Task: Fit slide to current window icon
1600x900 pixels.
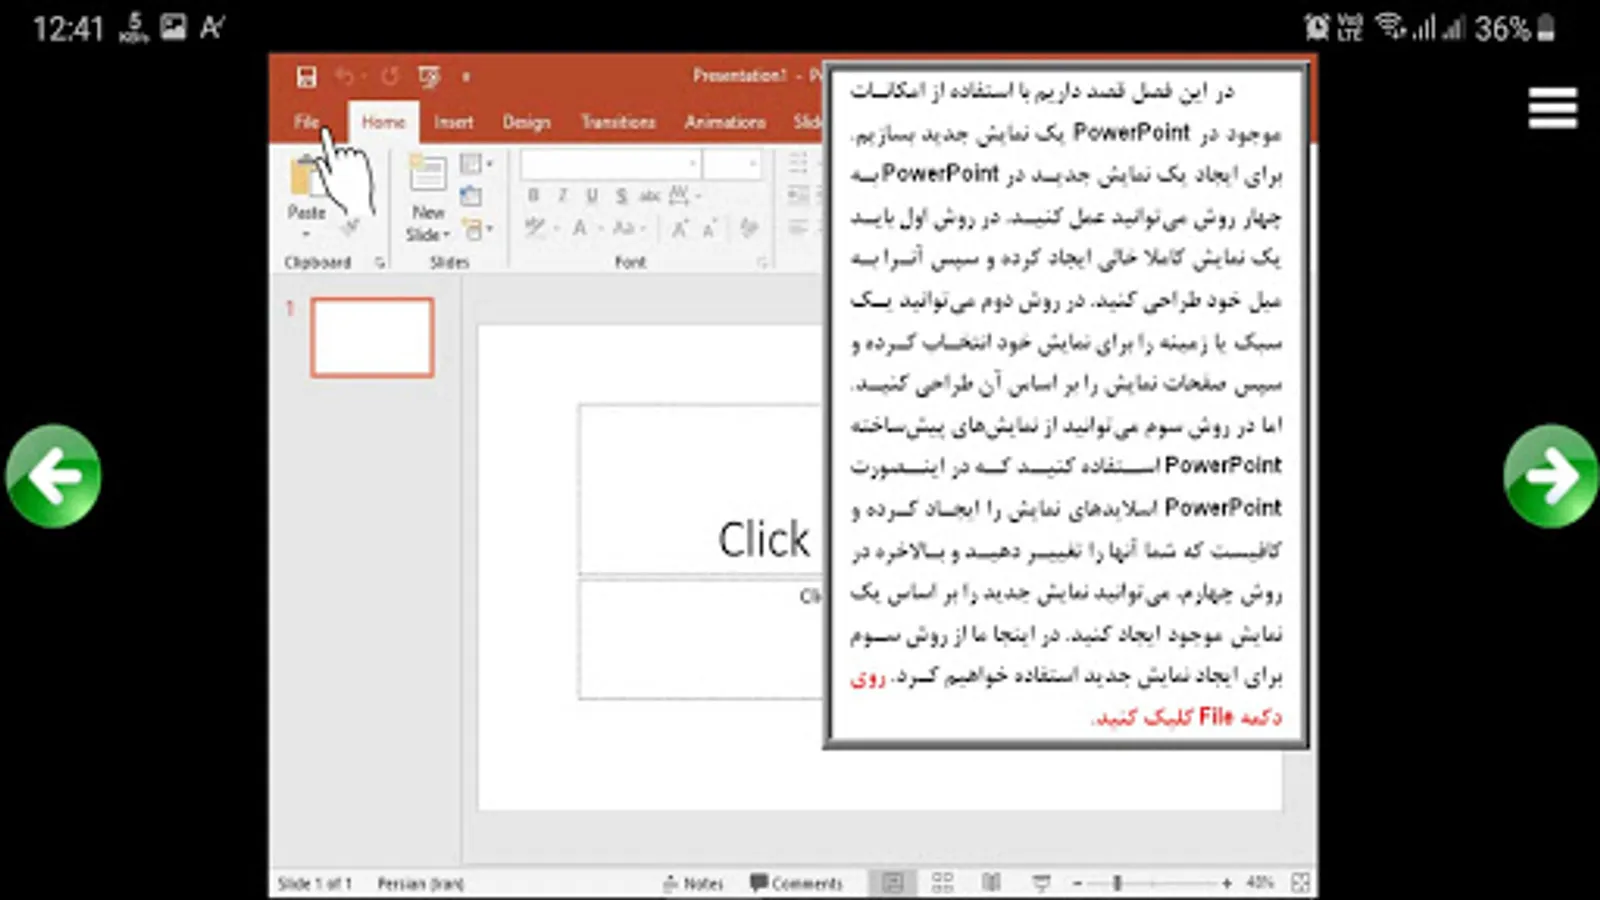Action: coord(1301,883)
